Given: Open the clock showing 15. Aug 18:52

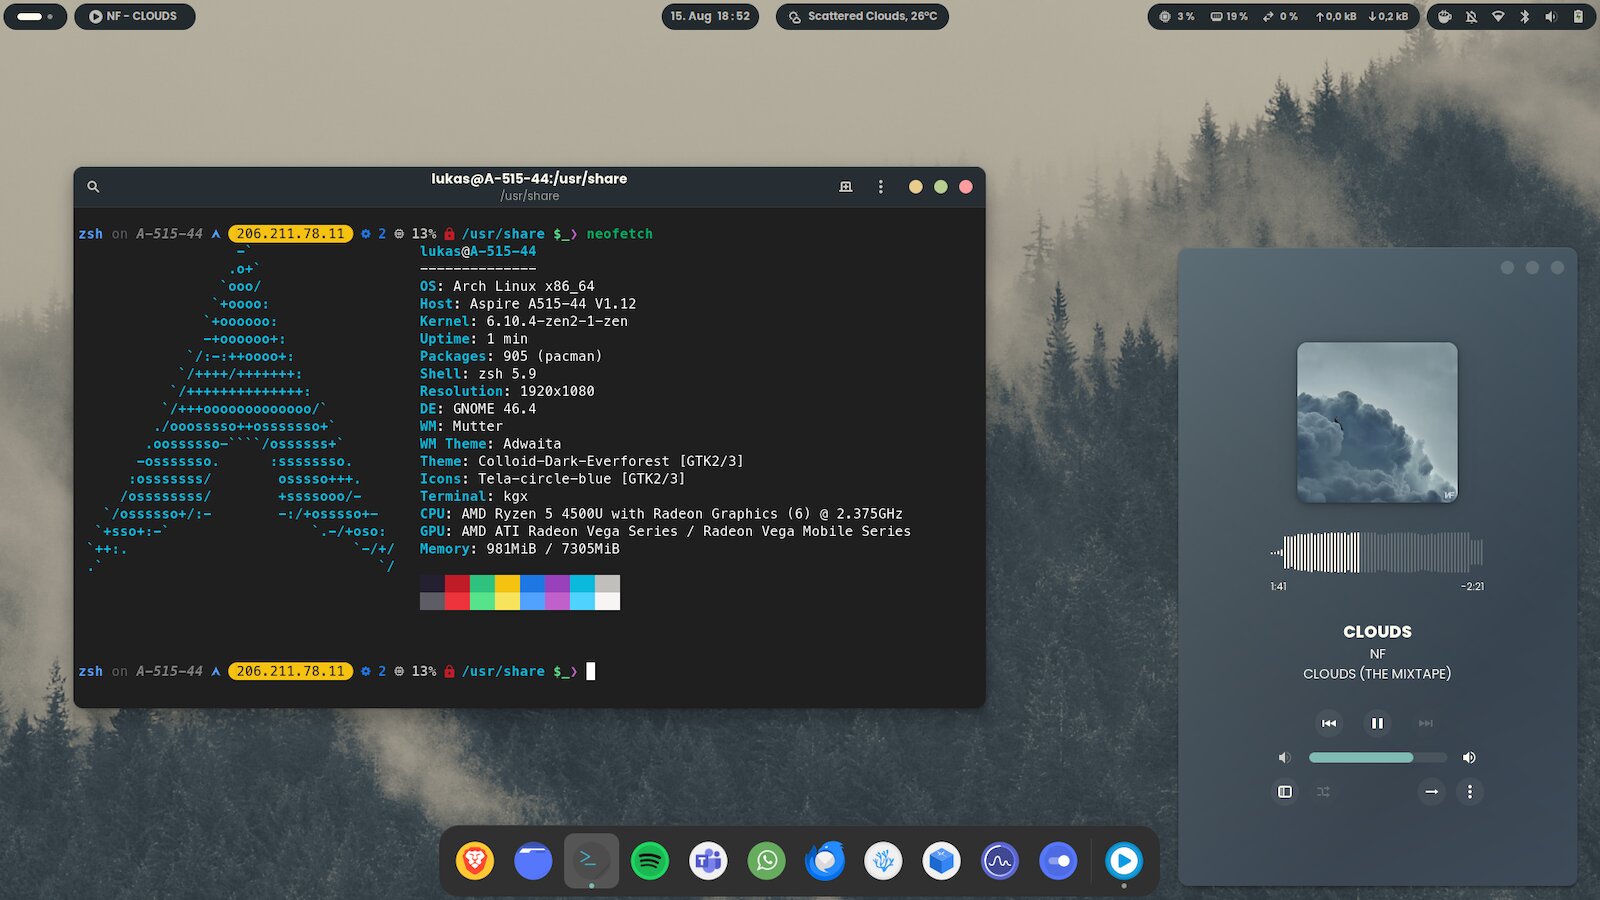Looking at the screenshot, I should pyautogui.click(x=712, y=16).
